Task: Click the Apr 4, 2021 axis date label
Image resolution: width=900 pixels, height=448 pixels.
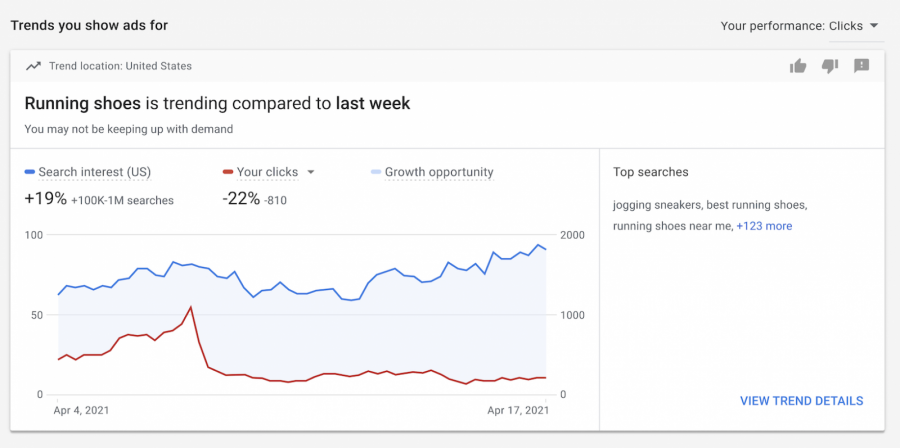Action: coord(80,411)
